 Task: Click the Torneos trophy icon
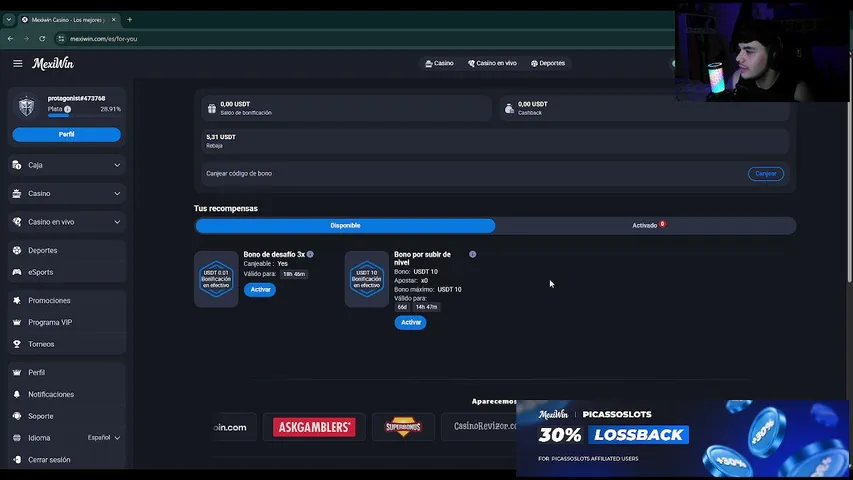pyautogui.click(x=17, y=344)
